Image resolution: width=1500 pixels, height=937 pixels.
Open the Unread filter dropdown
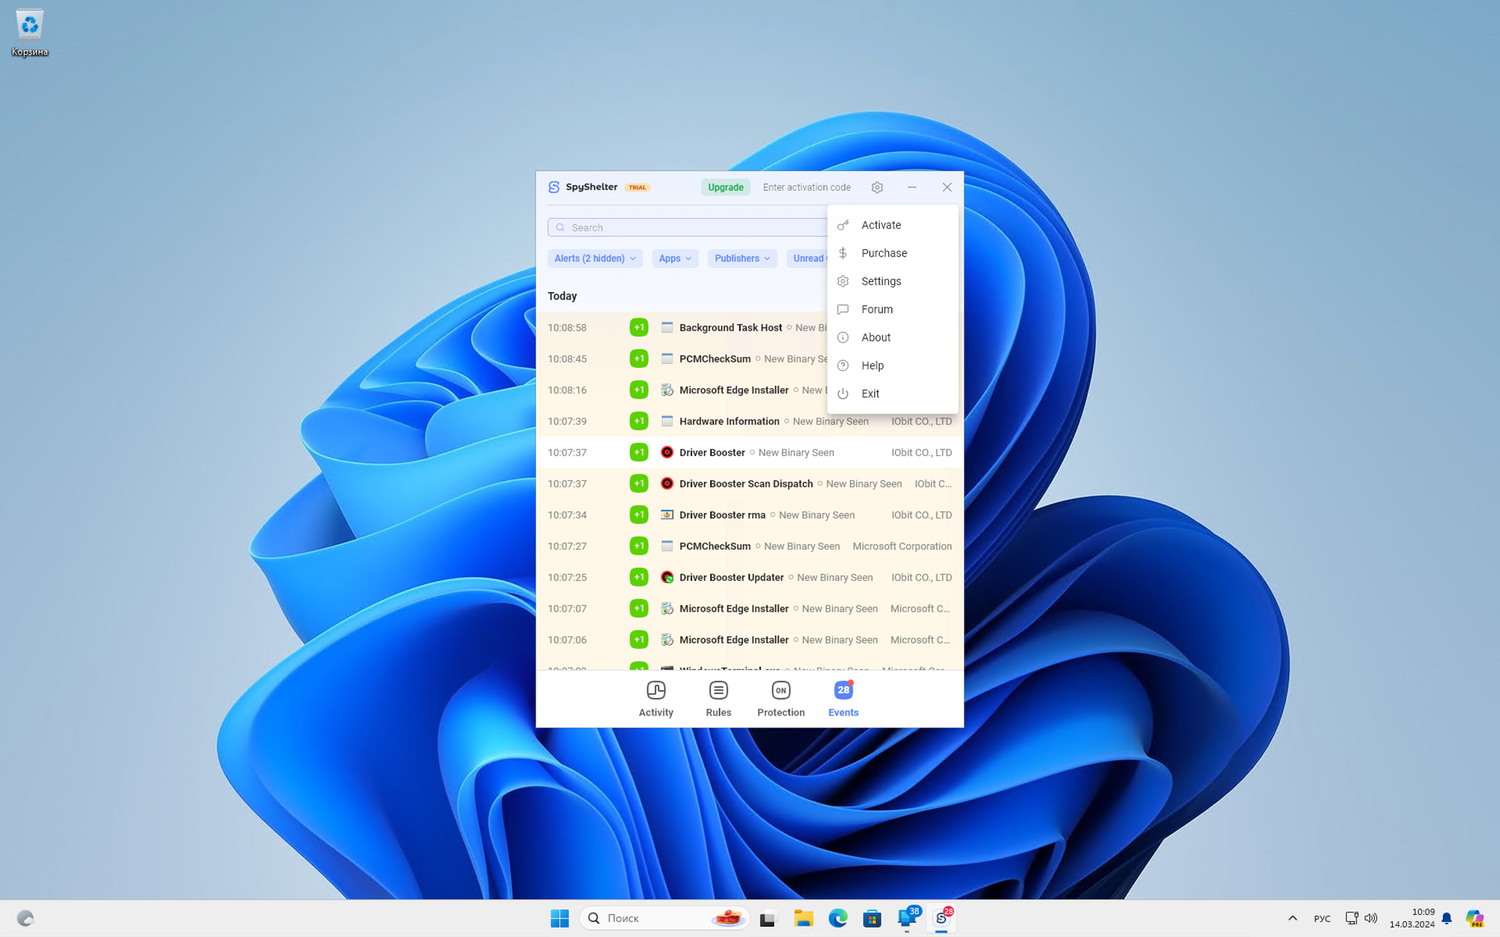(807, 258)
